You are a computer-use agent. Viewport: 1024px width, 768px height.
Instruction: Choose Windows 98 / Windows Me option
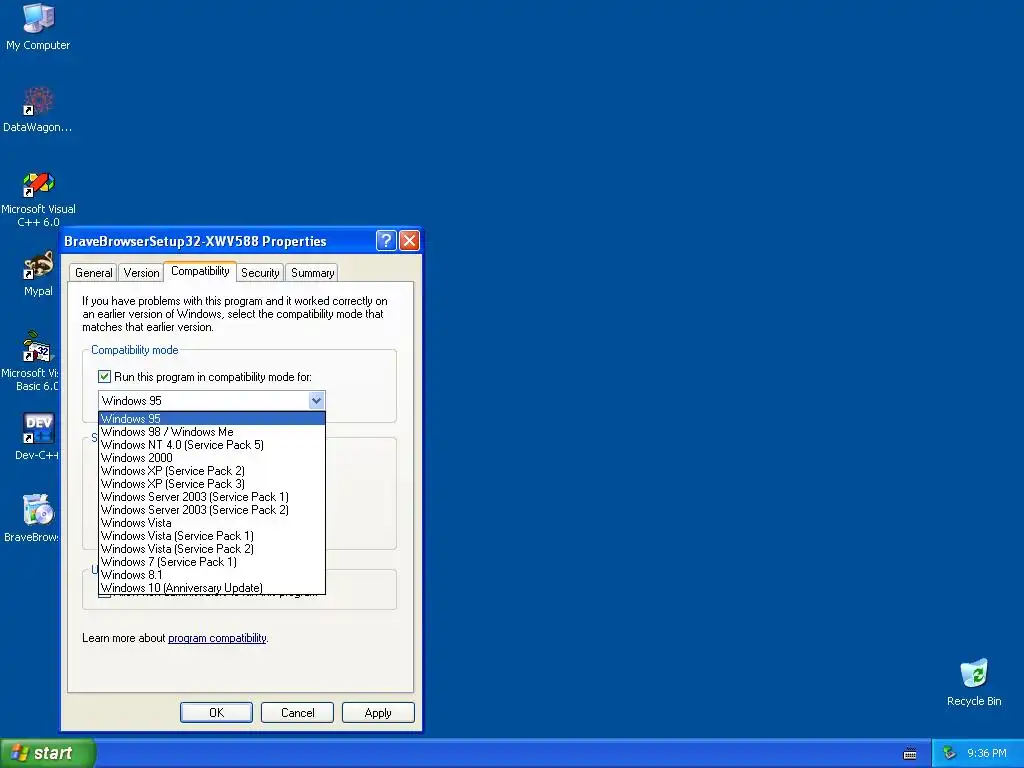point(212,432)
